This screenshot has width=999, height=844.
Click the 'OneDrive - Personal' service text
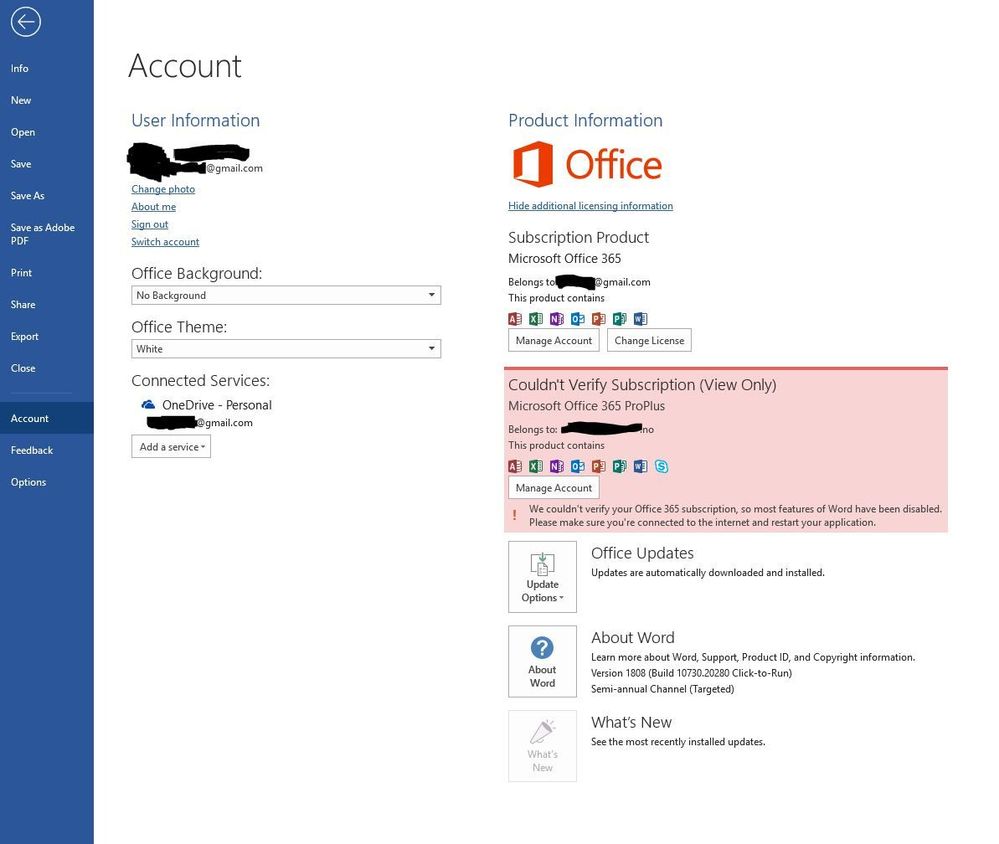(x=217, y=405)
